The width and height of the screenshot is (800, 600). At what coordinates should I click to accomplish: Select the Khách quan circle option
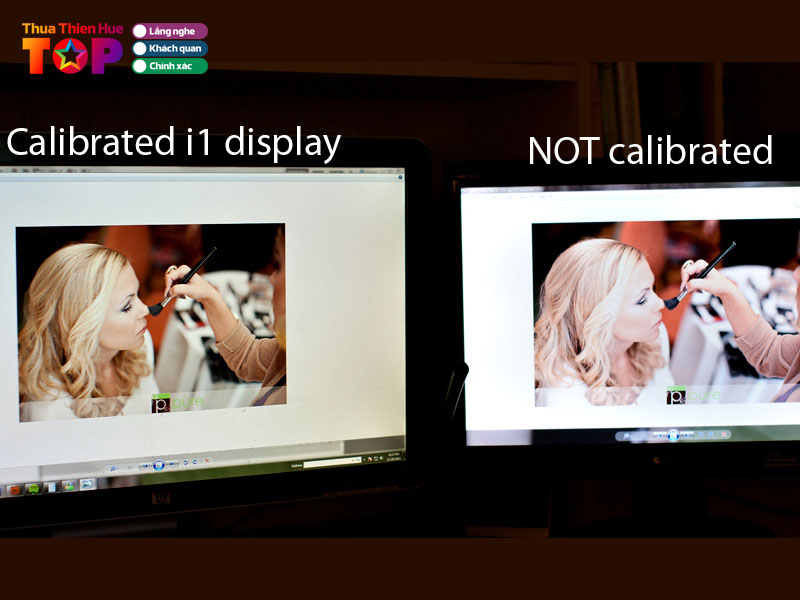[x=140, y=48]
